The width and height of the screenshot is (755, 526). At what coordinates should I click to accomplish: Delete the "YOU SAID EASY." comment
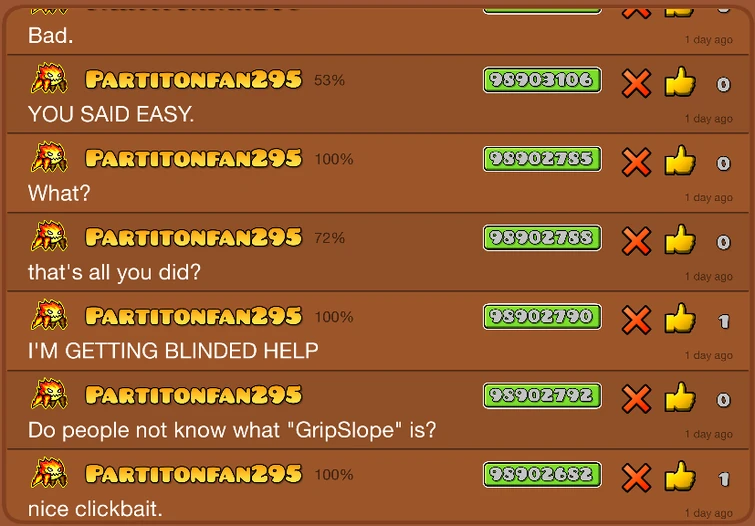coord(637,83)
